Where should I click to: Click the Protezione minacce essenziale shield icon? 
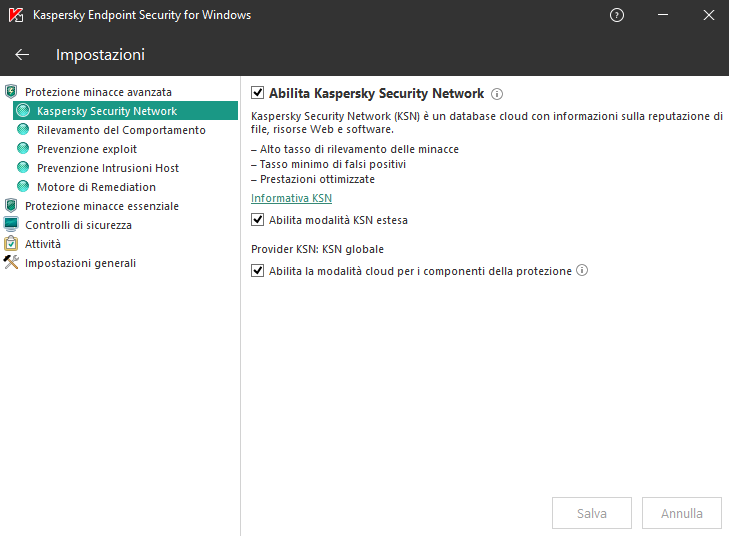pos(11,205)
